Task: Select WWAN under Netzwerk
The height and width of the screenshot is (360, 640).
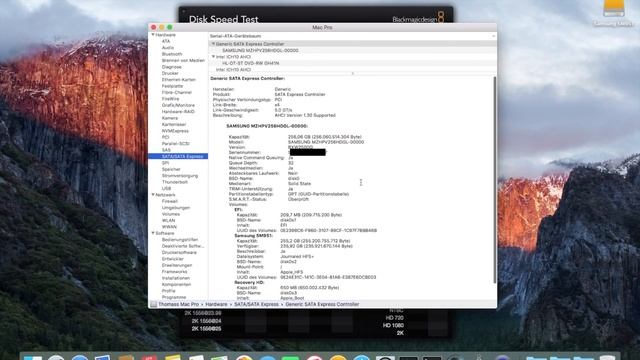Action: (169, 227)
